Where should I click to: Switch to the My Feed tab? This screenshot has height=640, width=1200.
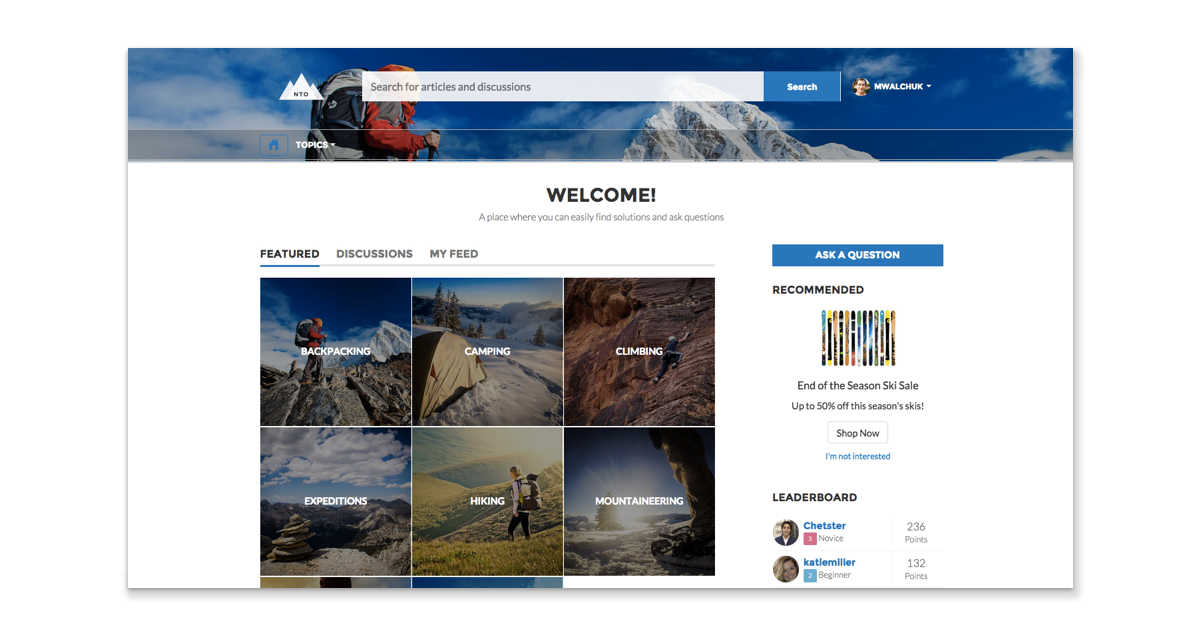tap(454, 254)
